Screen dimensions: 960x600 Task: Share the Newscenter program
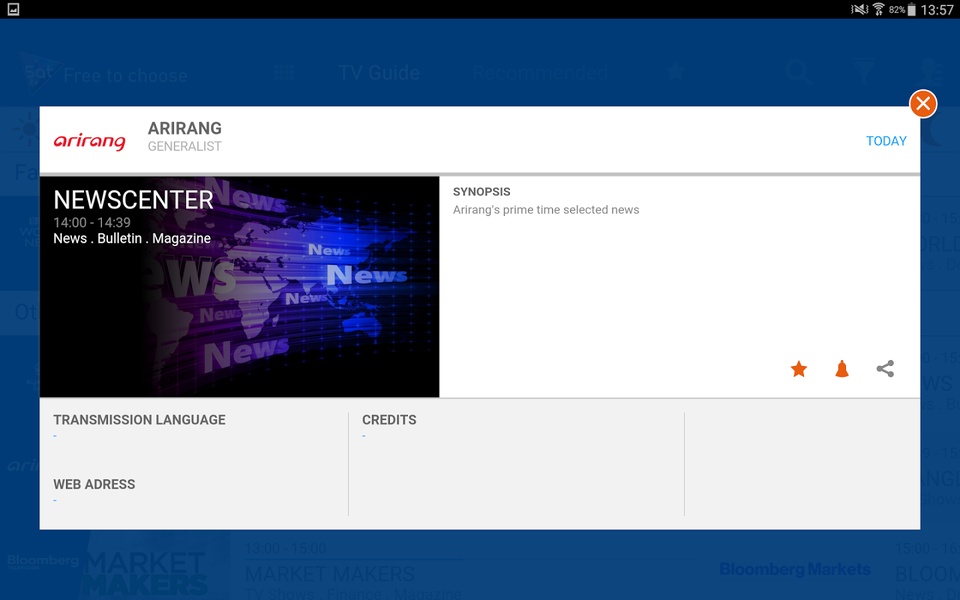point(885,369)
